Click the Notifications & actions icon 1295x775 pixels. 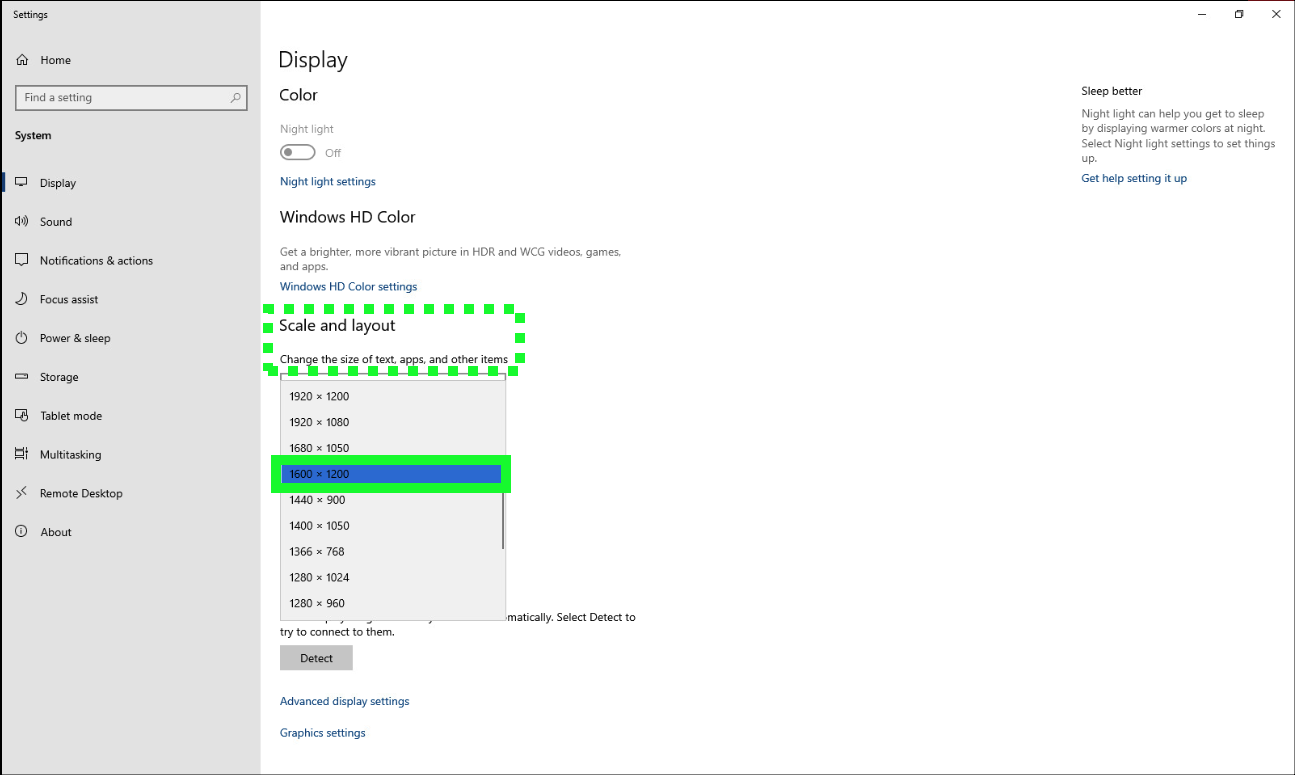click(x=22, y=260)
